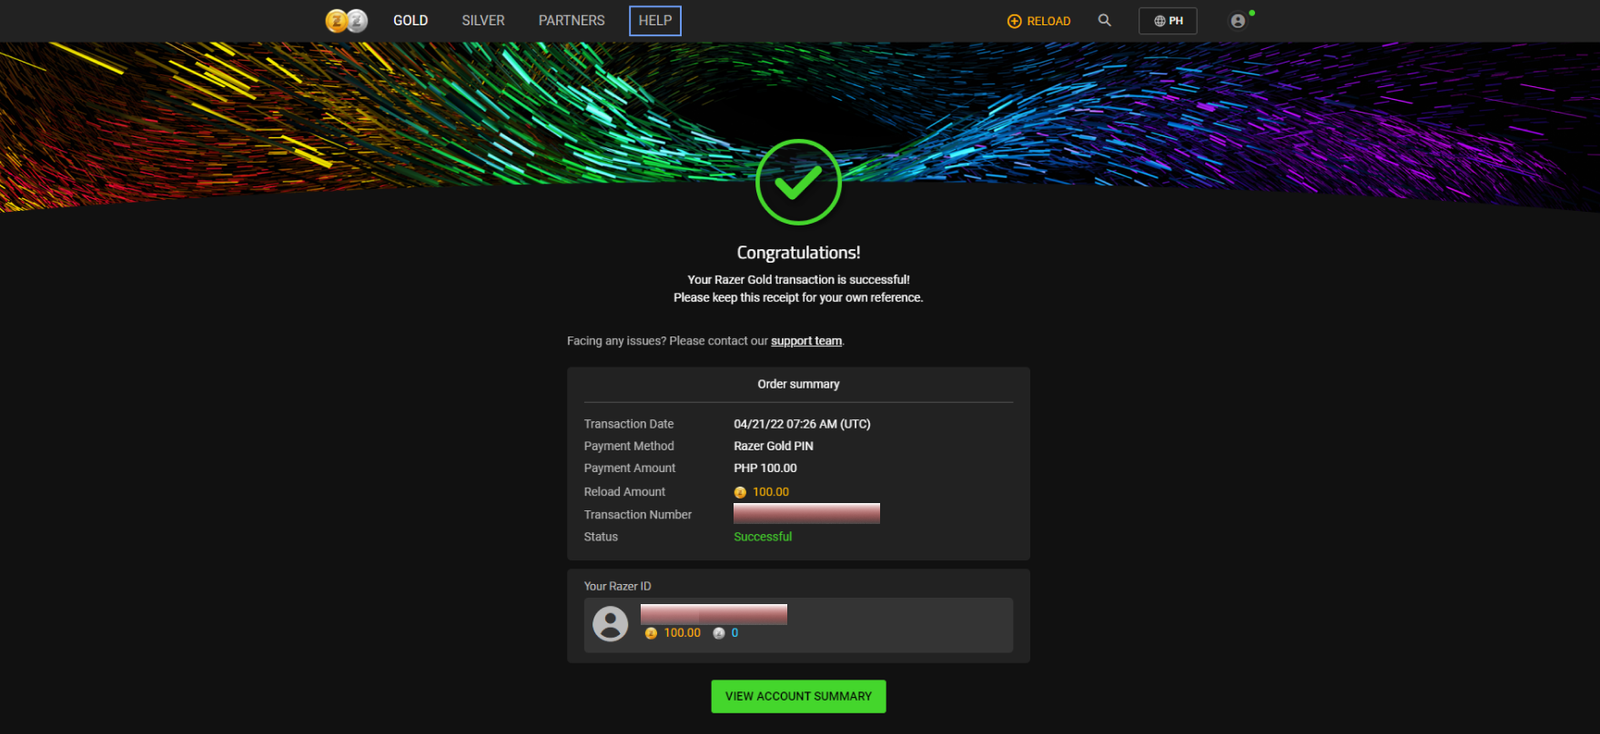Click the green success checkmark icon

click(798, 182)
